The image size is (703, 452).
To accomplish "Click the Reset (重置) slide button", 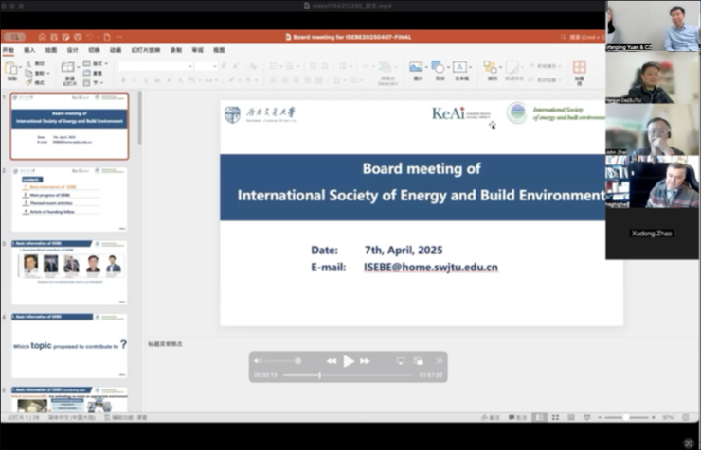I will 93,73.
